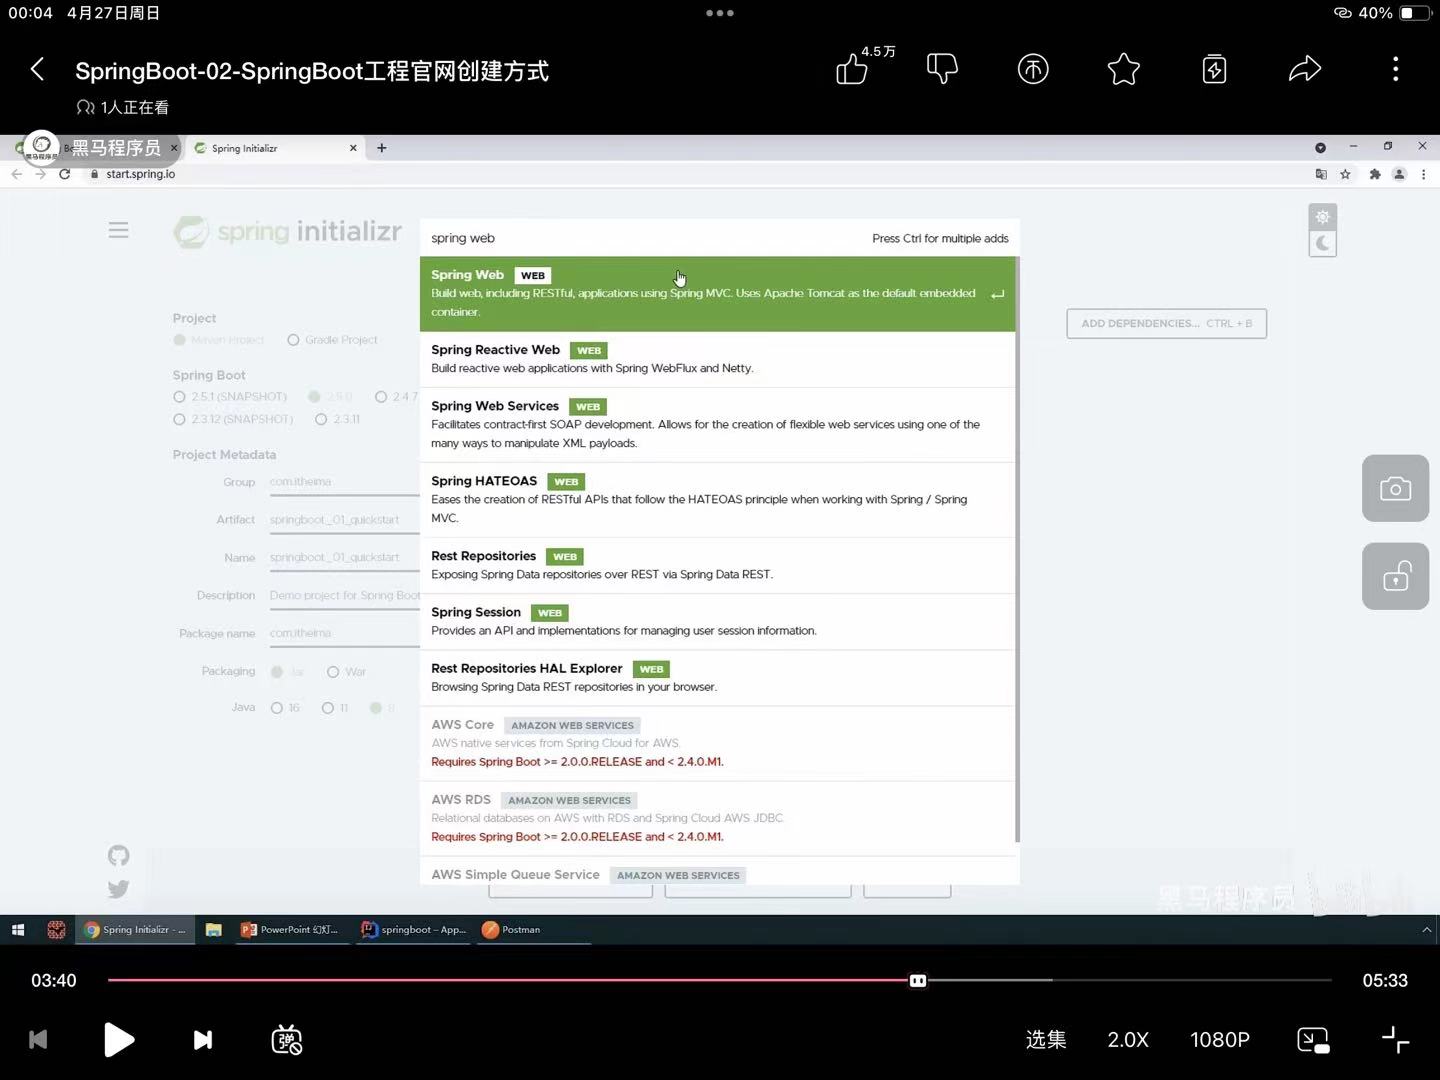The image size is (1440, 1080).
Task: Click the Group input field
Action: click(344, 482)
